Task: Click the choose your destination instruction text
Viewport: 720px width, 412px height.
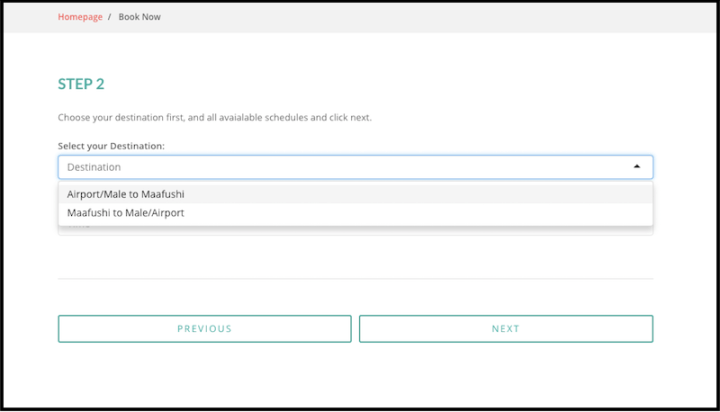Action: (x=214, y=117)
